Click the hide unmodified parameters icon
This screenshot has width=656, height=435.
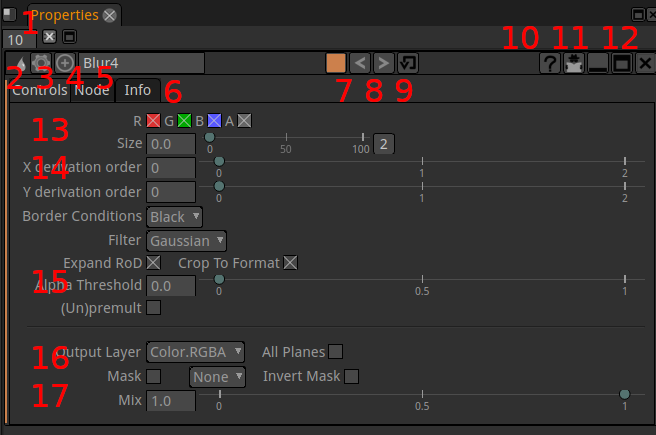point(573,64)
